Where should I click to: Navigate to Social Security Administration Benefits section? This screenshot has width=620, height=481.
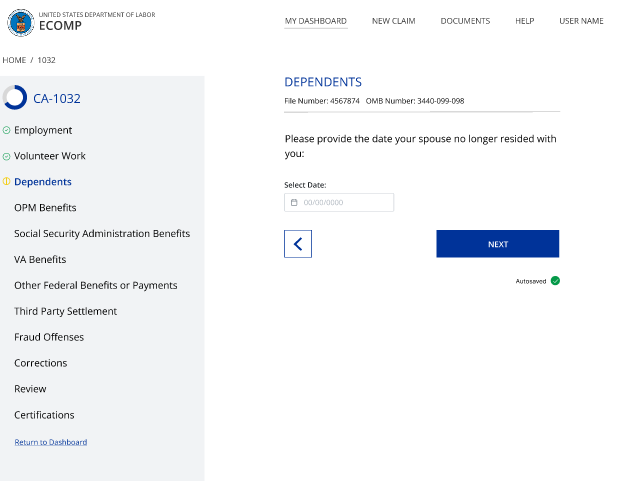[102, 234]
